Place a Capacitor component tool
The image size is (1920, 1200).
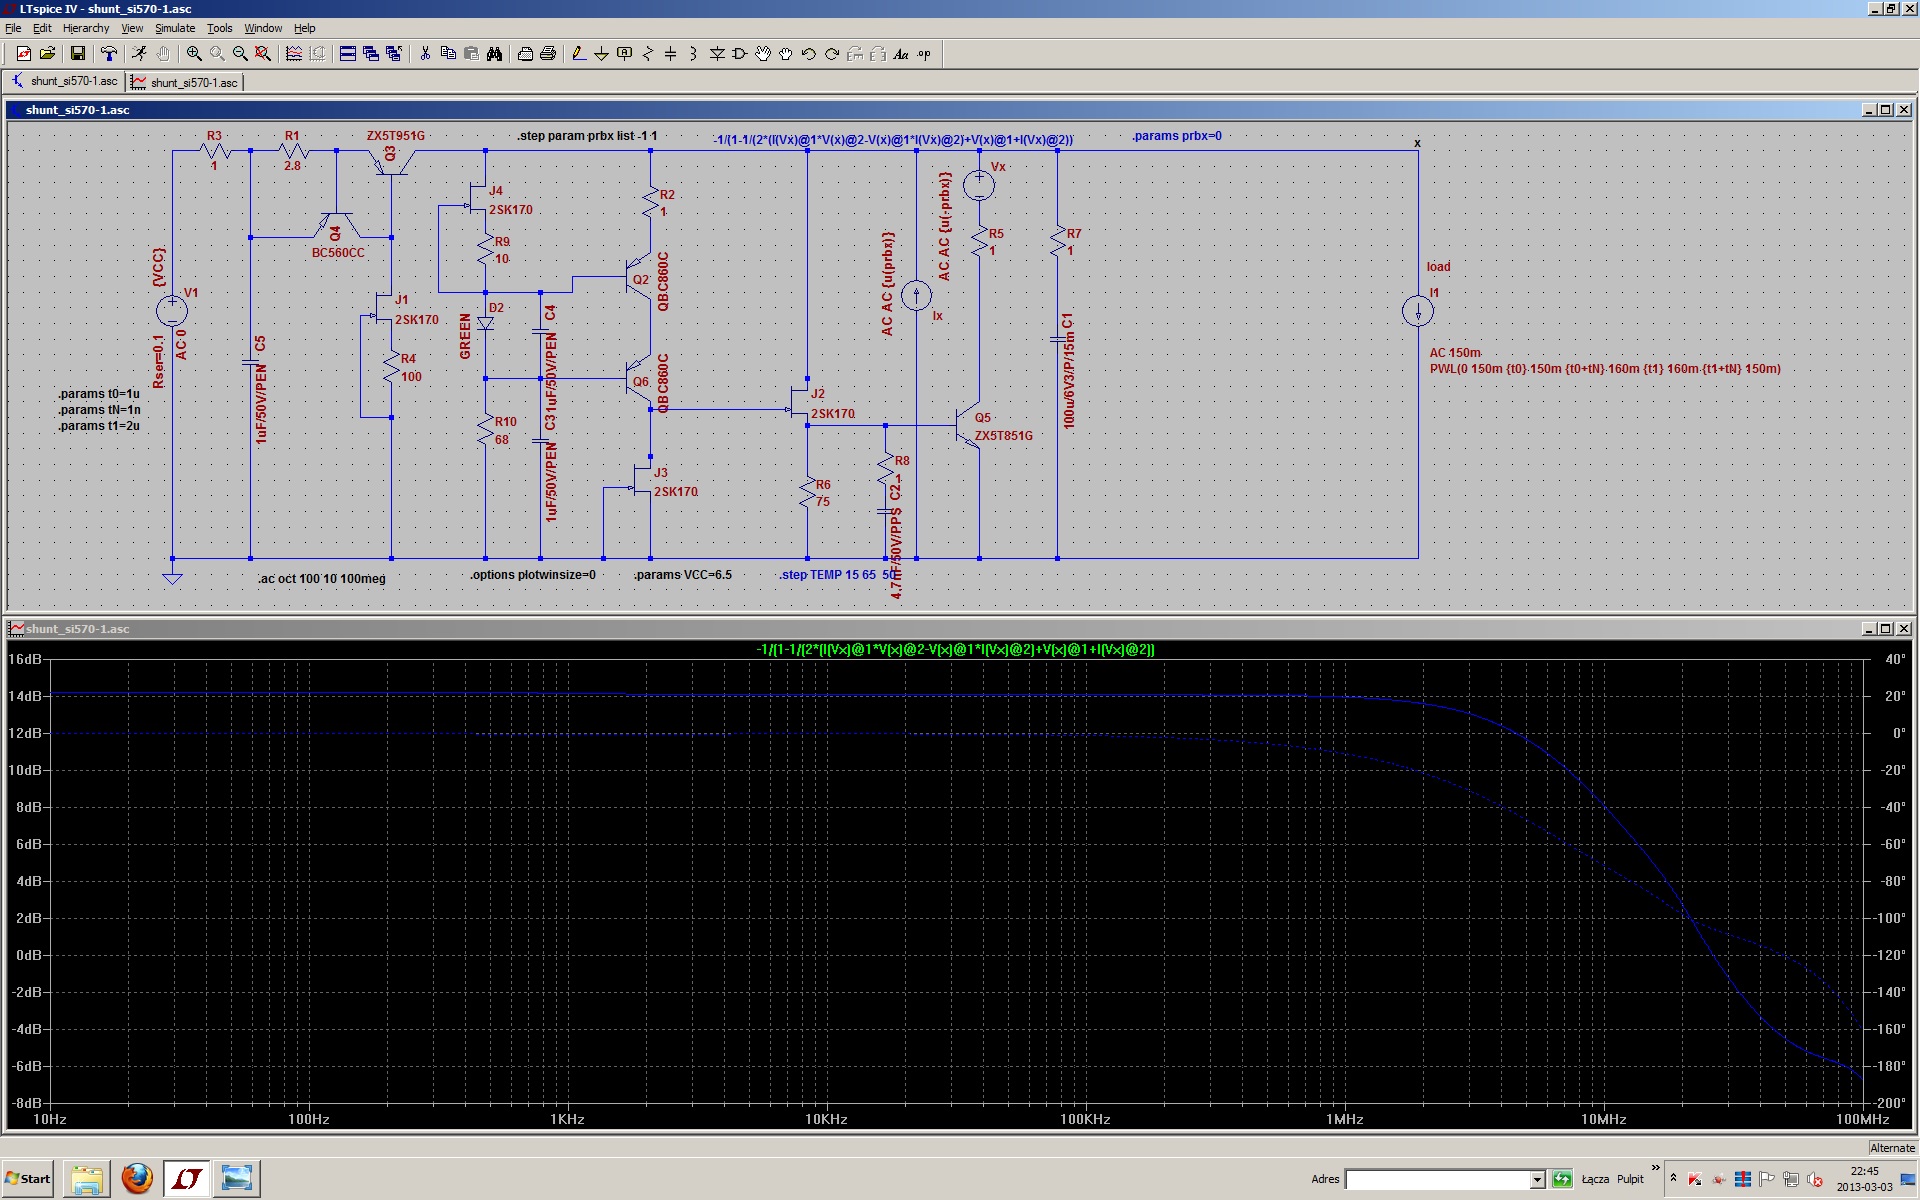[671, 54]
